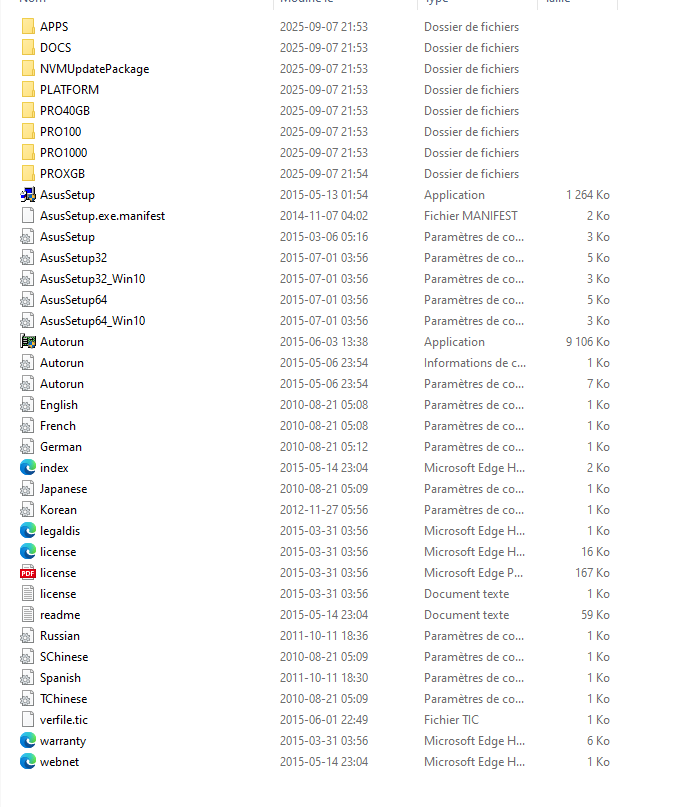Click the Edge icon beside legaldis
The width and height of the screenshot is (674, 807).
click(x=28, y=531)
